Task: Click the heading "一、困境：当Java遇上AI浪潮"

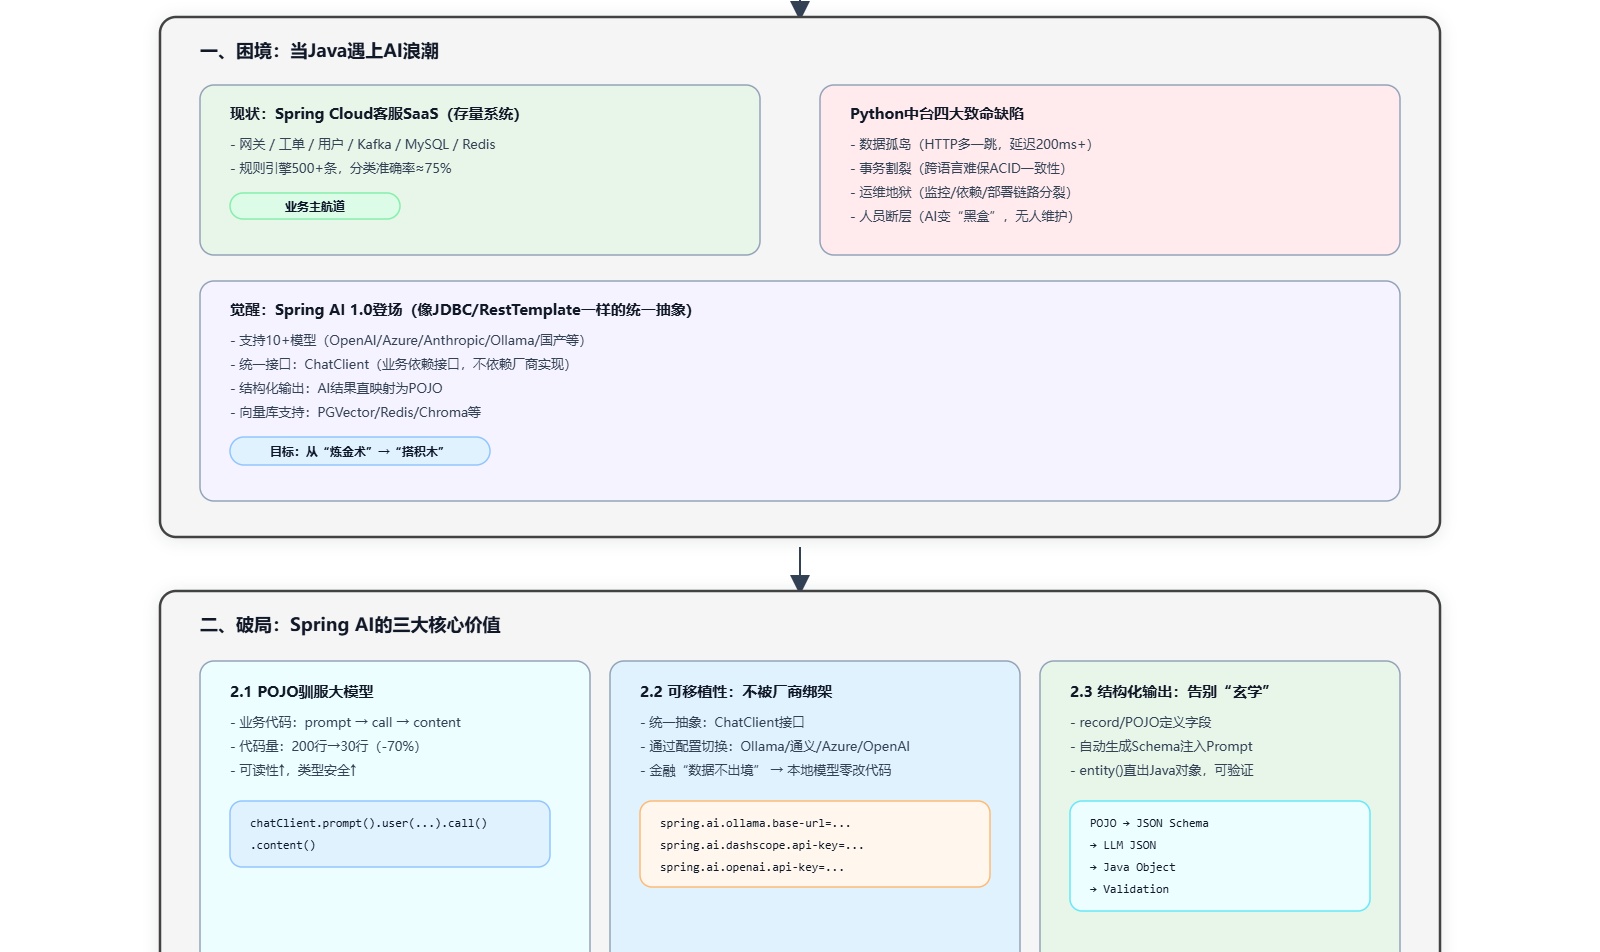Action: click(319, 51)
